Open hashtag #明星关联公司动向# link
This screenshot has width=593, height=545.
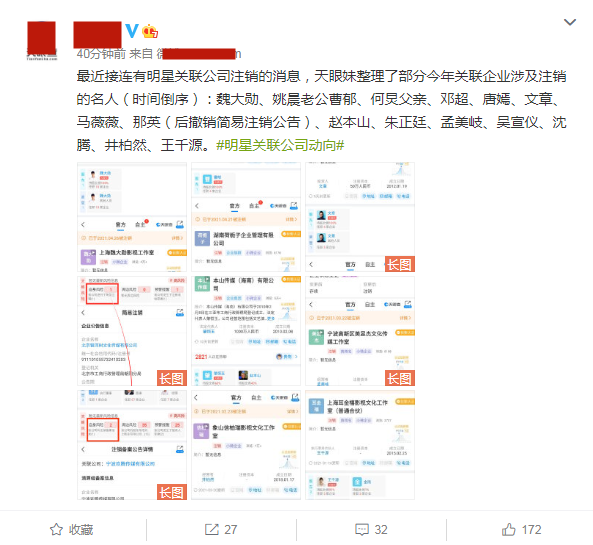[280, 145]
